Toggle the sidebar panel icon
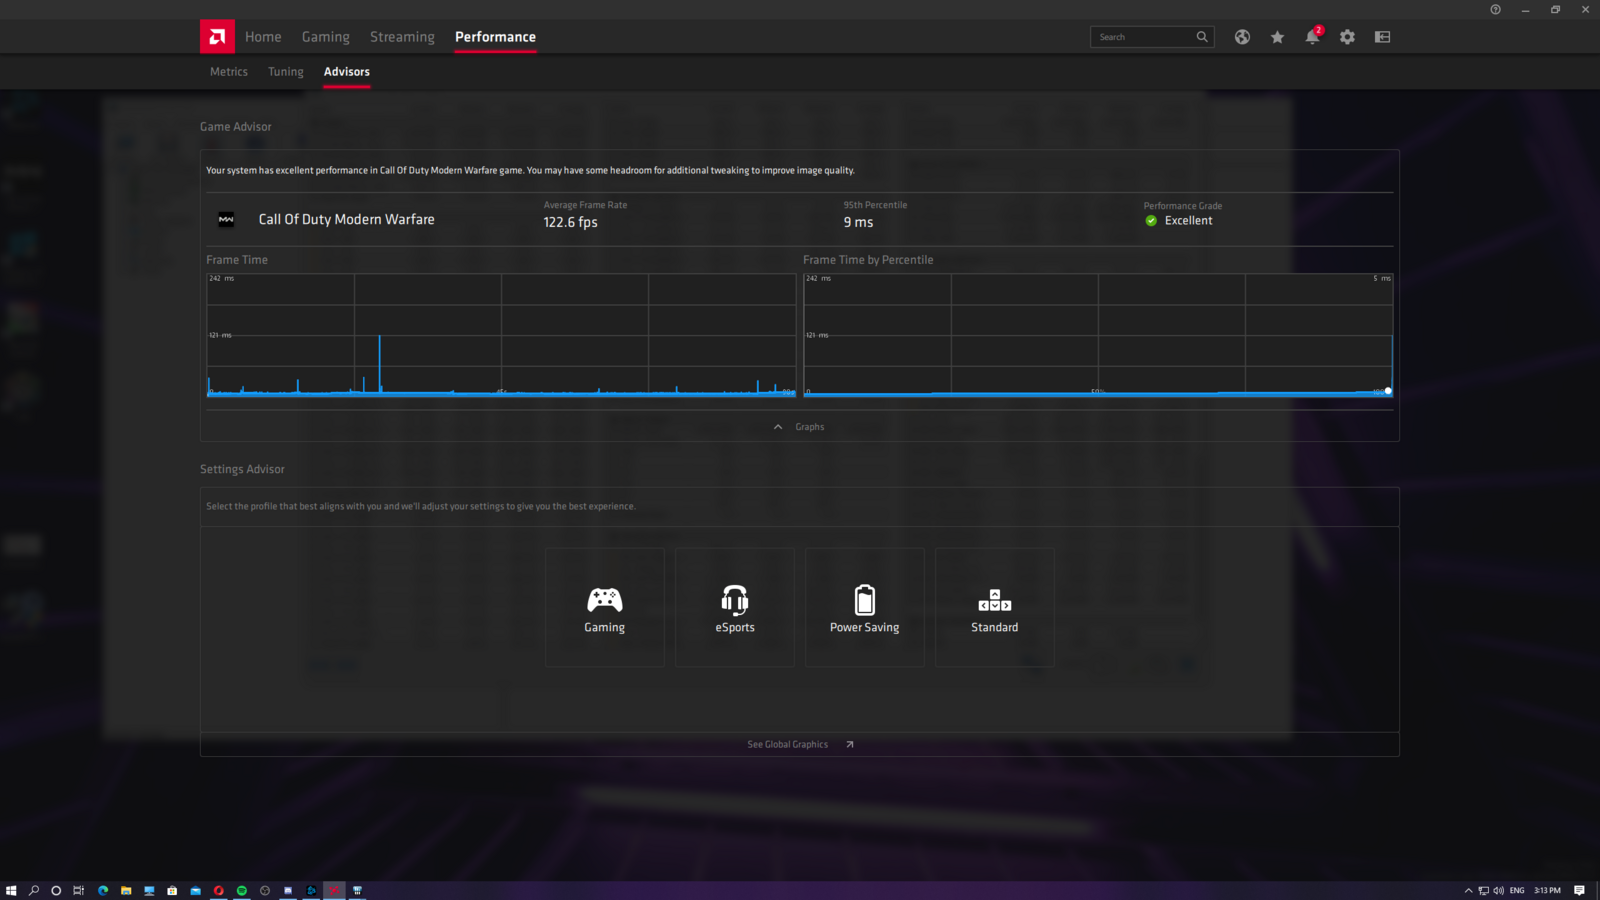Image resolution: width=1600 pixels, height=900 pixels. pos(1382,37)
